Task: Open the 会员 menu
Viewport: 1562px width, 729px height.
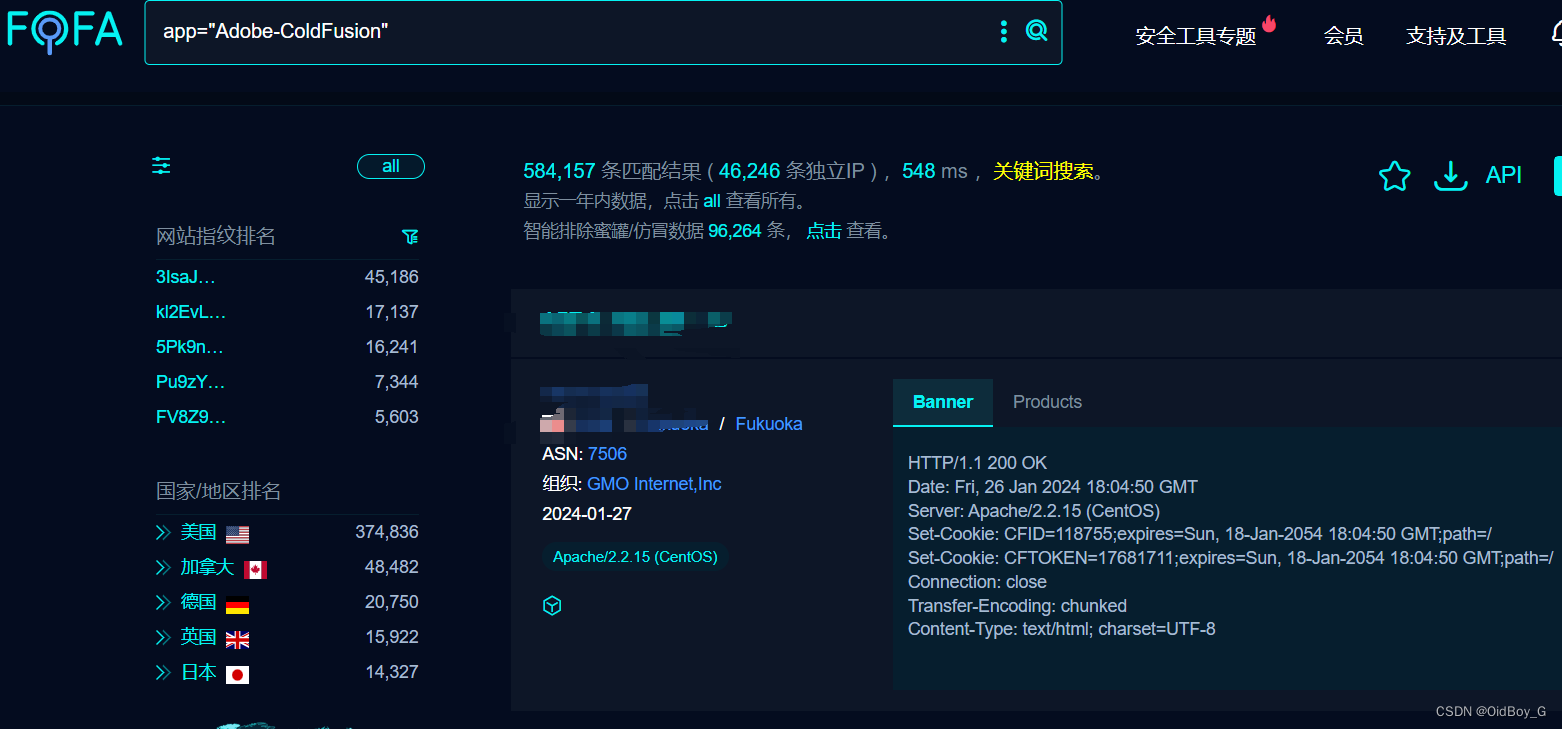Action: (x=1343, y=37)
